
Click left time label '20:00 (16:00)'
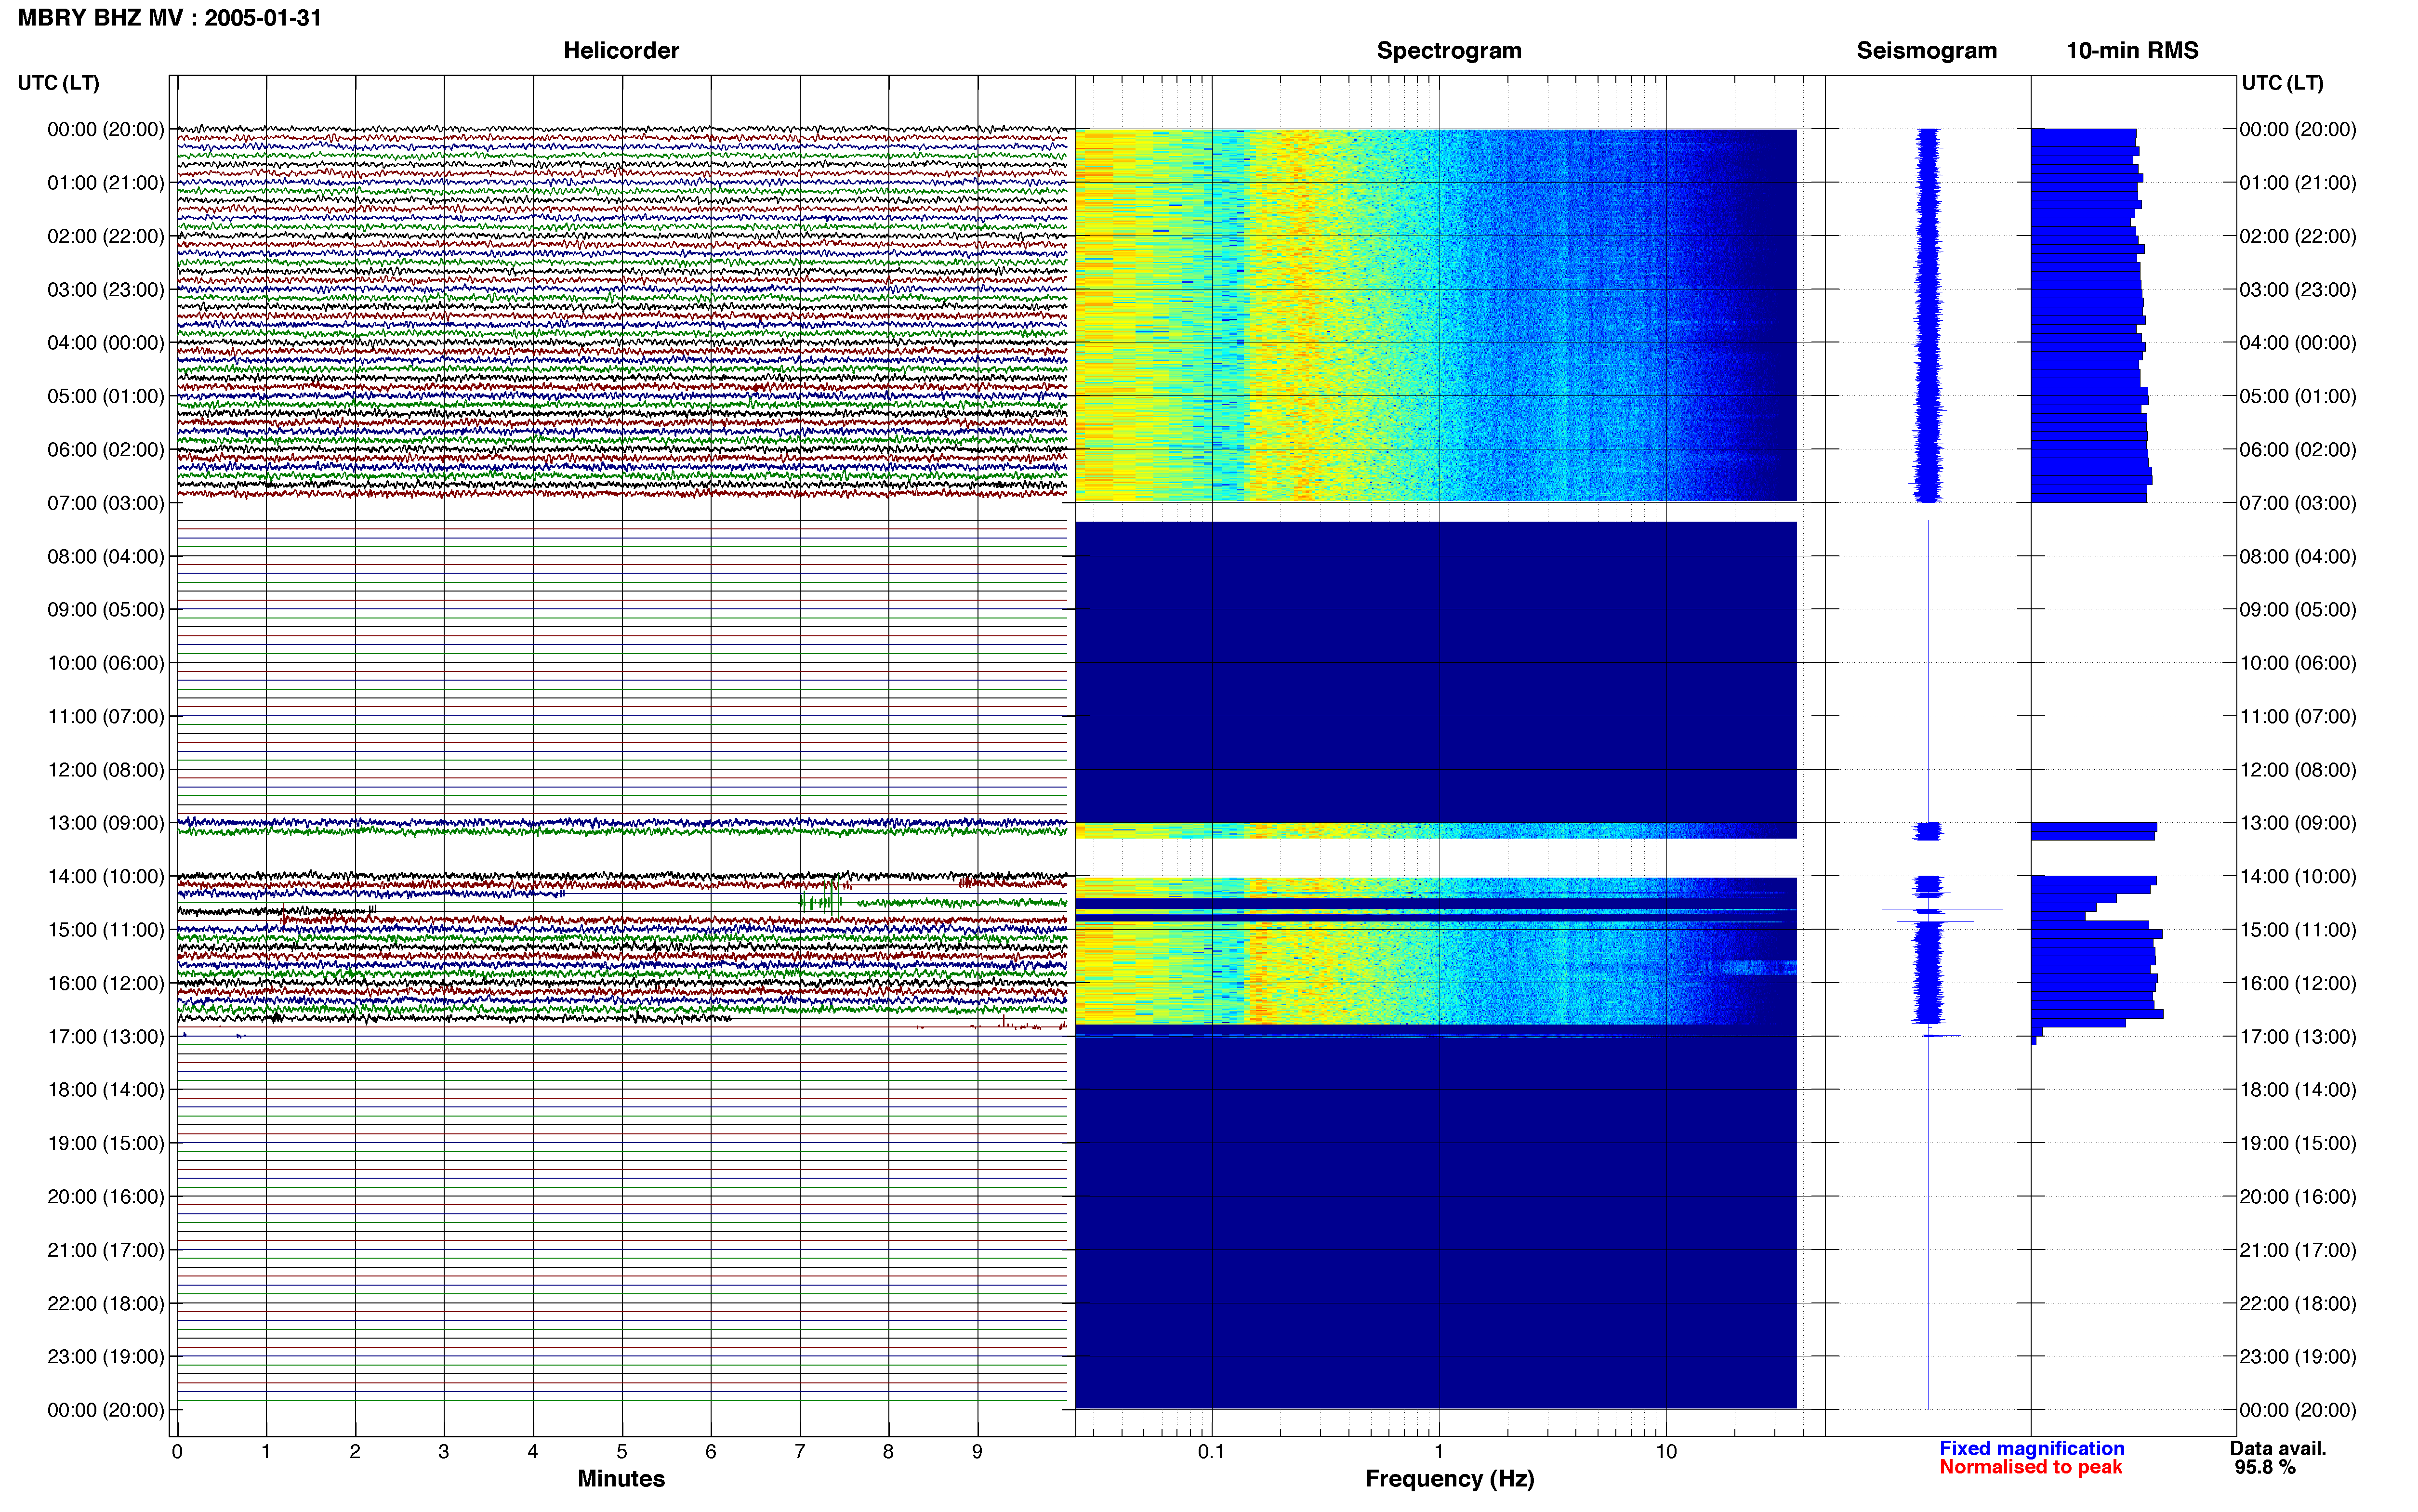tap(106, 1197)
